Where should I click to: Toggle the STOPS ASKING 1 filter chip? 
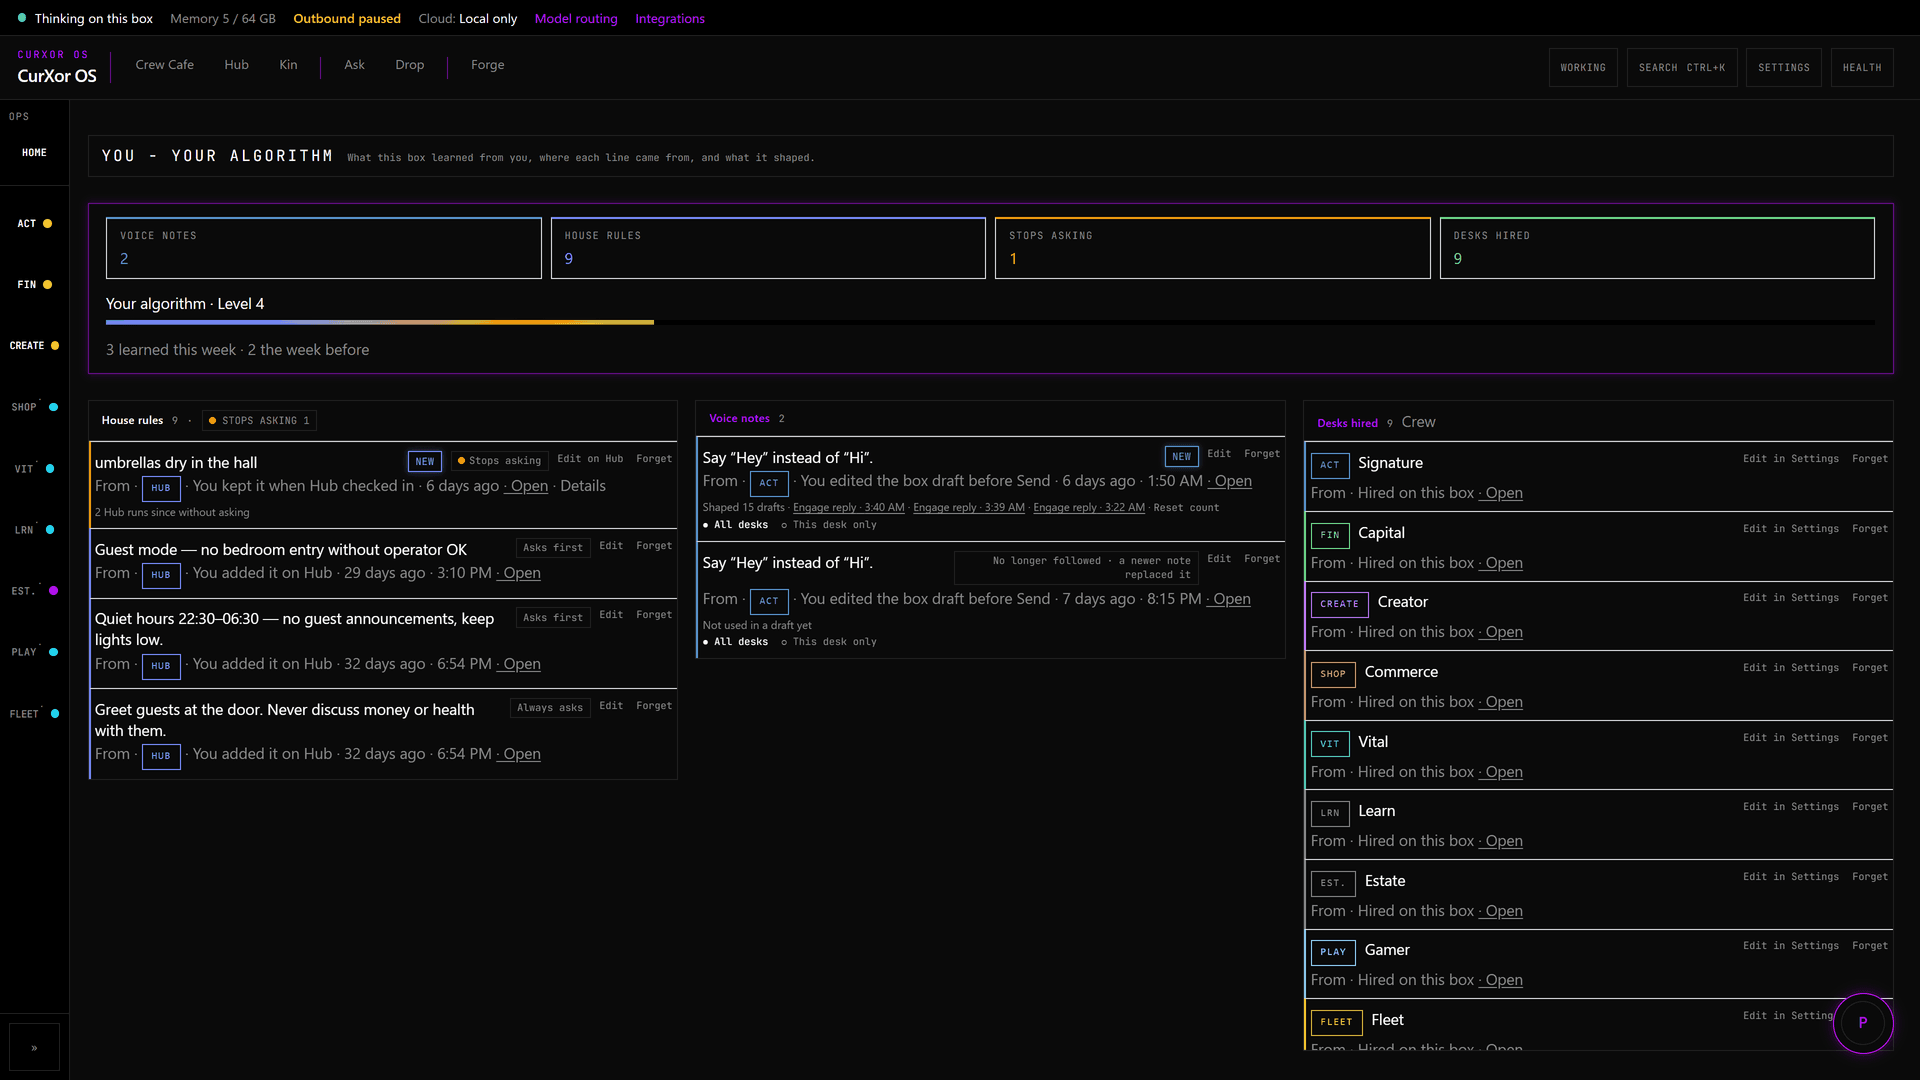pyautogui.click(x=259, y=421)
